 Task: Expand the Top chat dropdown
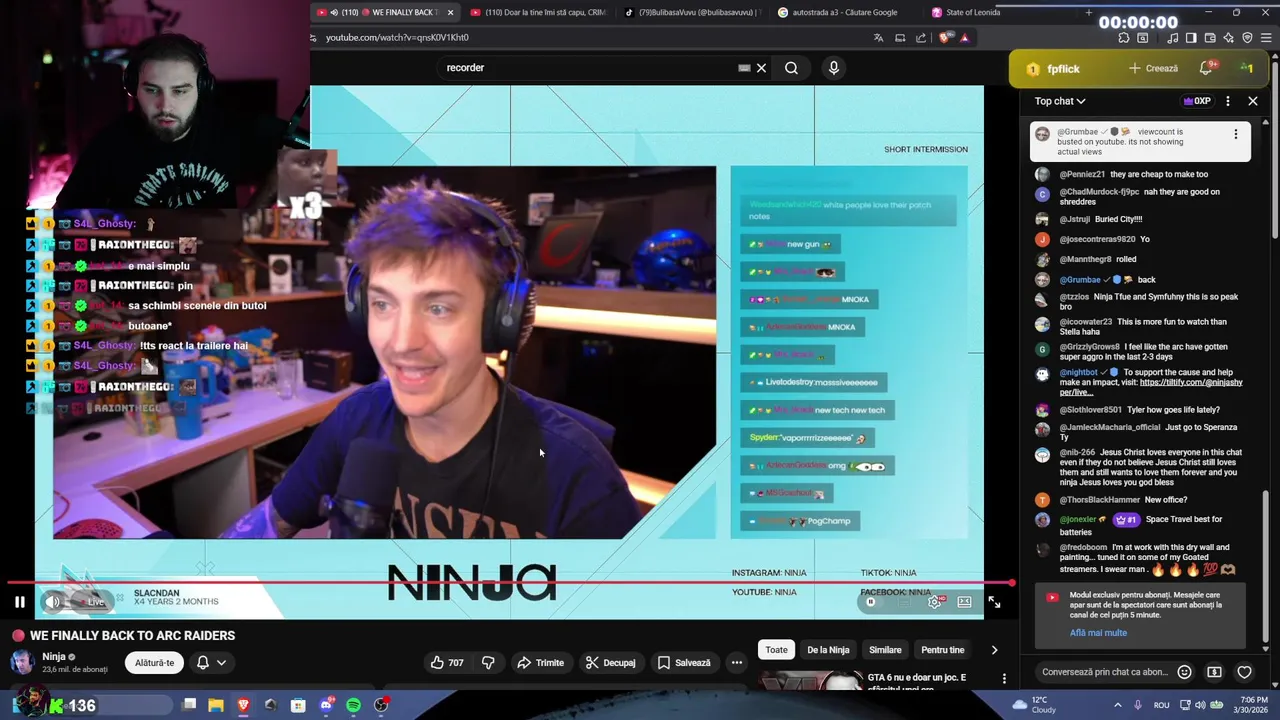[x=1060, y=101]
